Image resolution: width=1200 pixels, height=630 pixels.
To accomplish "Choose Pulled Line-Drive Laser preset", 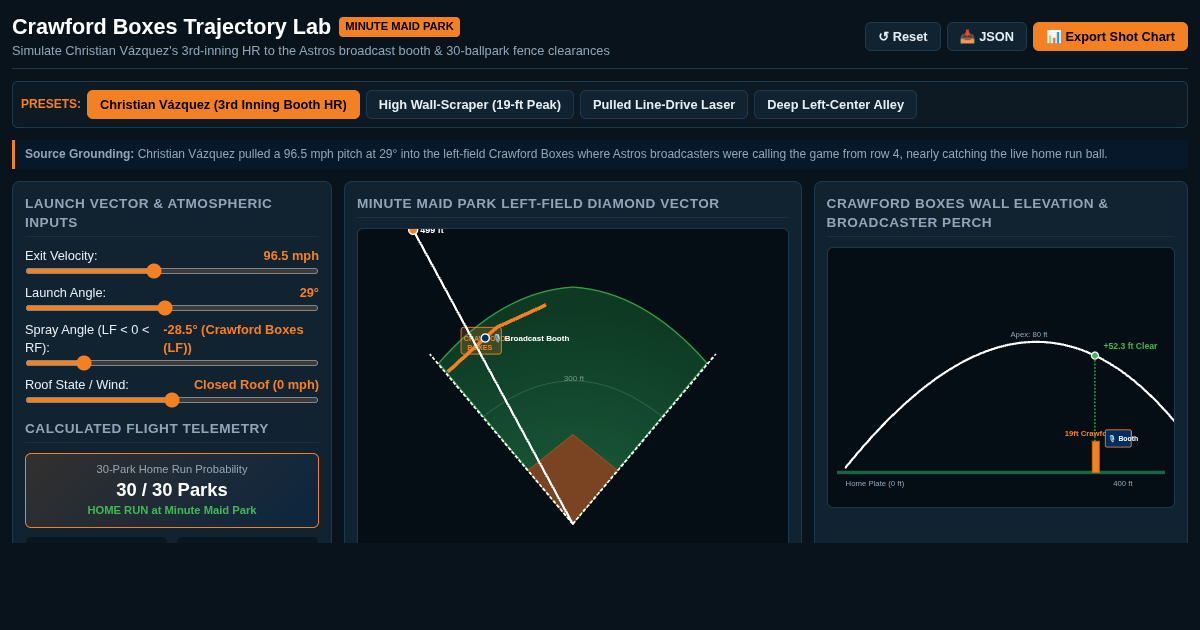I will click(x=664, y=105).
